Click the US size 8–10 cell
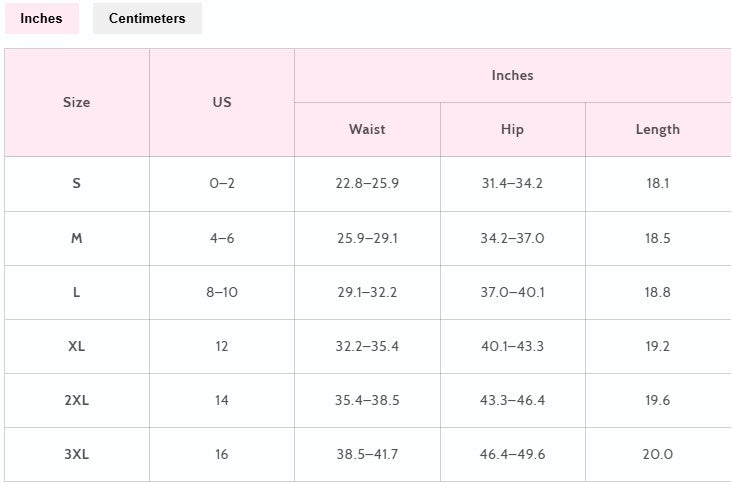The image size is (733, 483). (222, 292)
